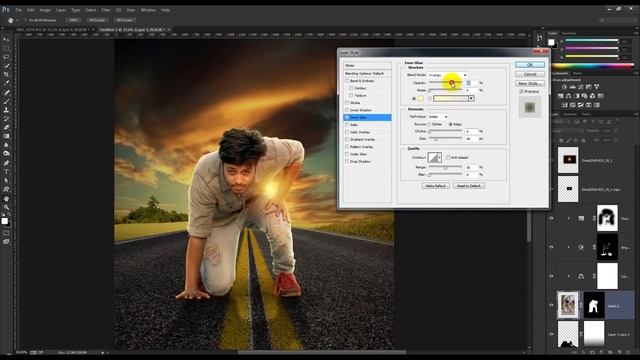640x360 pixels.
Task: Click the Reset to Default button
Action: (x=469, y=186)
